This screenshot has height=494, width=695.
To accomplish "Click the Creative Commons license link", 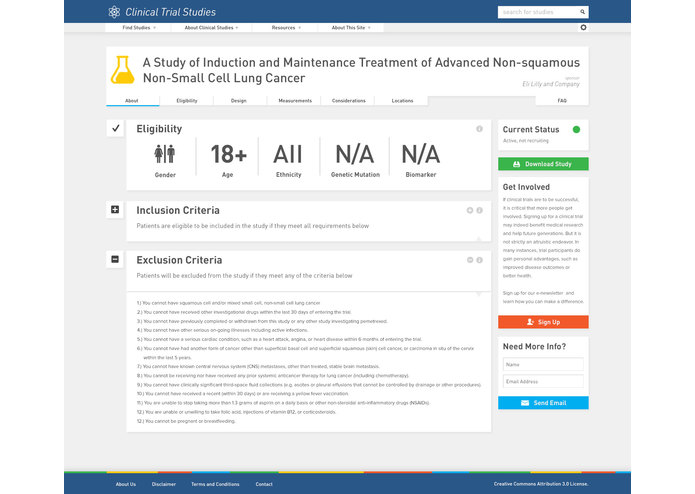I will [541, 484].
